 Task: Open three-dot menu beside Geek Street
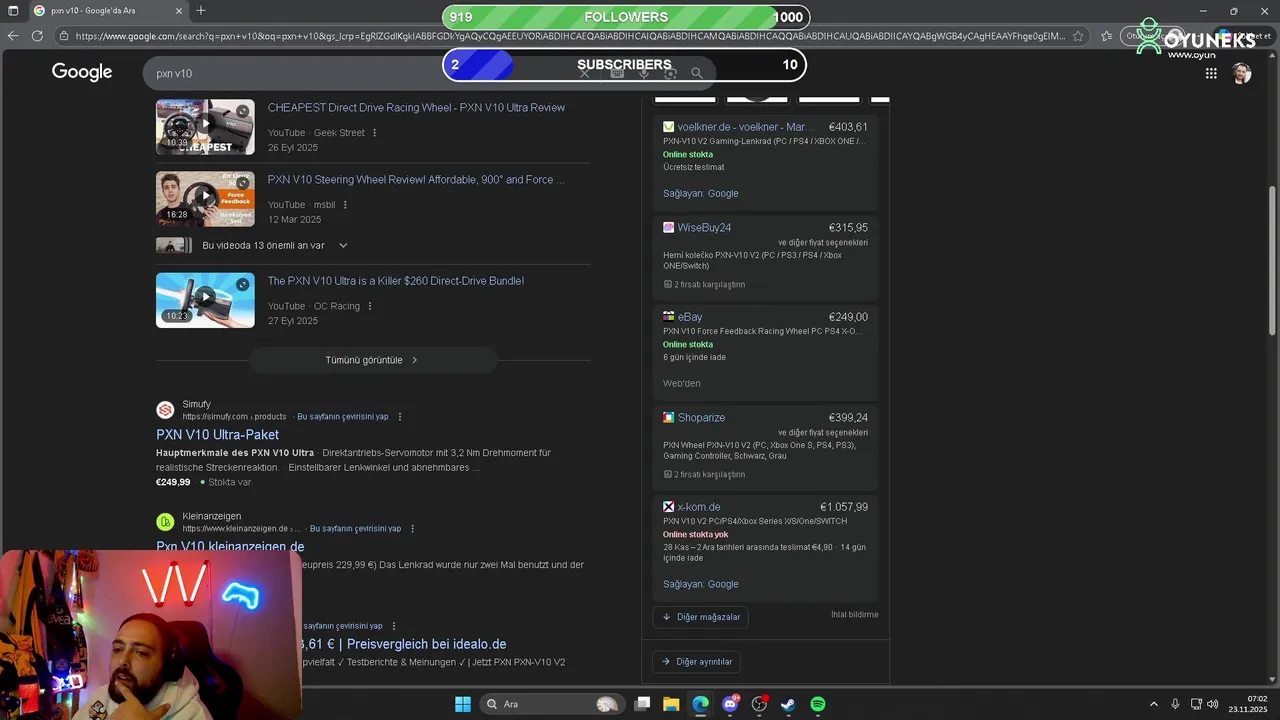coord(375,133)
